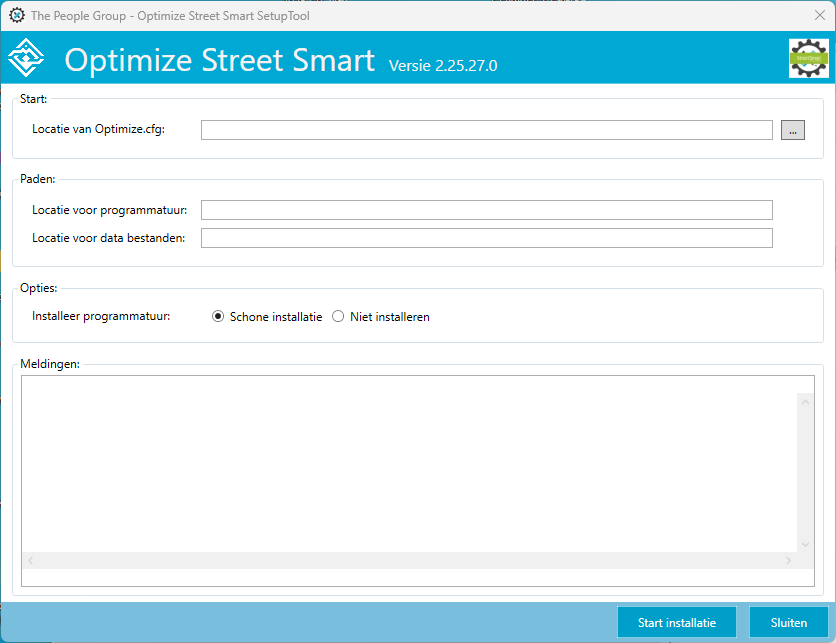Close the SetupTool window with the X
836x643 pixels.
[x=819, y=15]
